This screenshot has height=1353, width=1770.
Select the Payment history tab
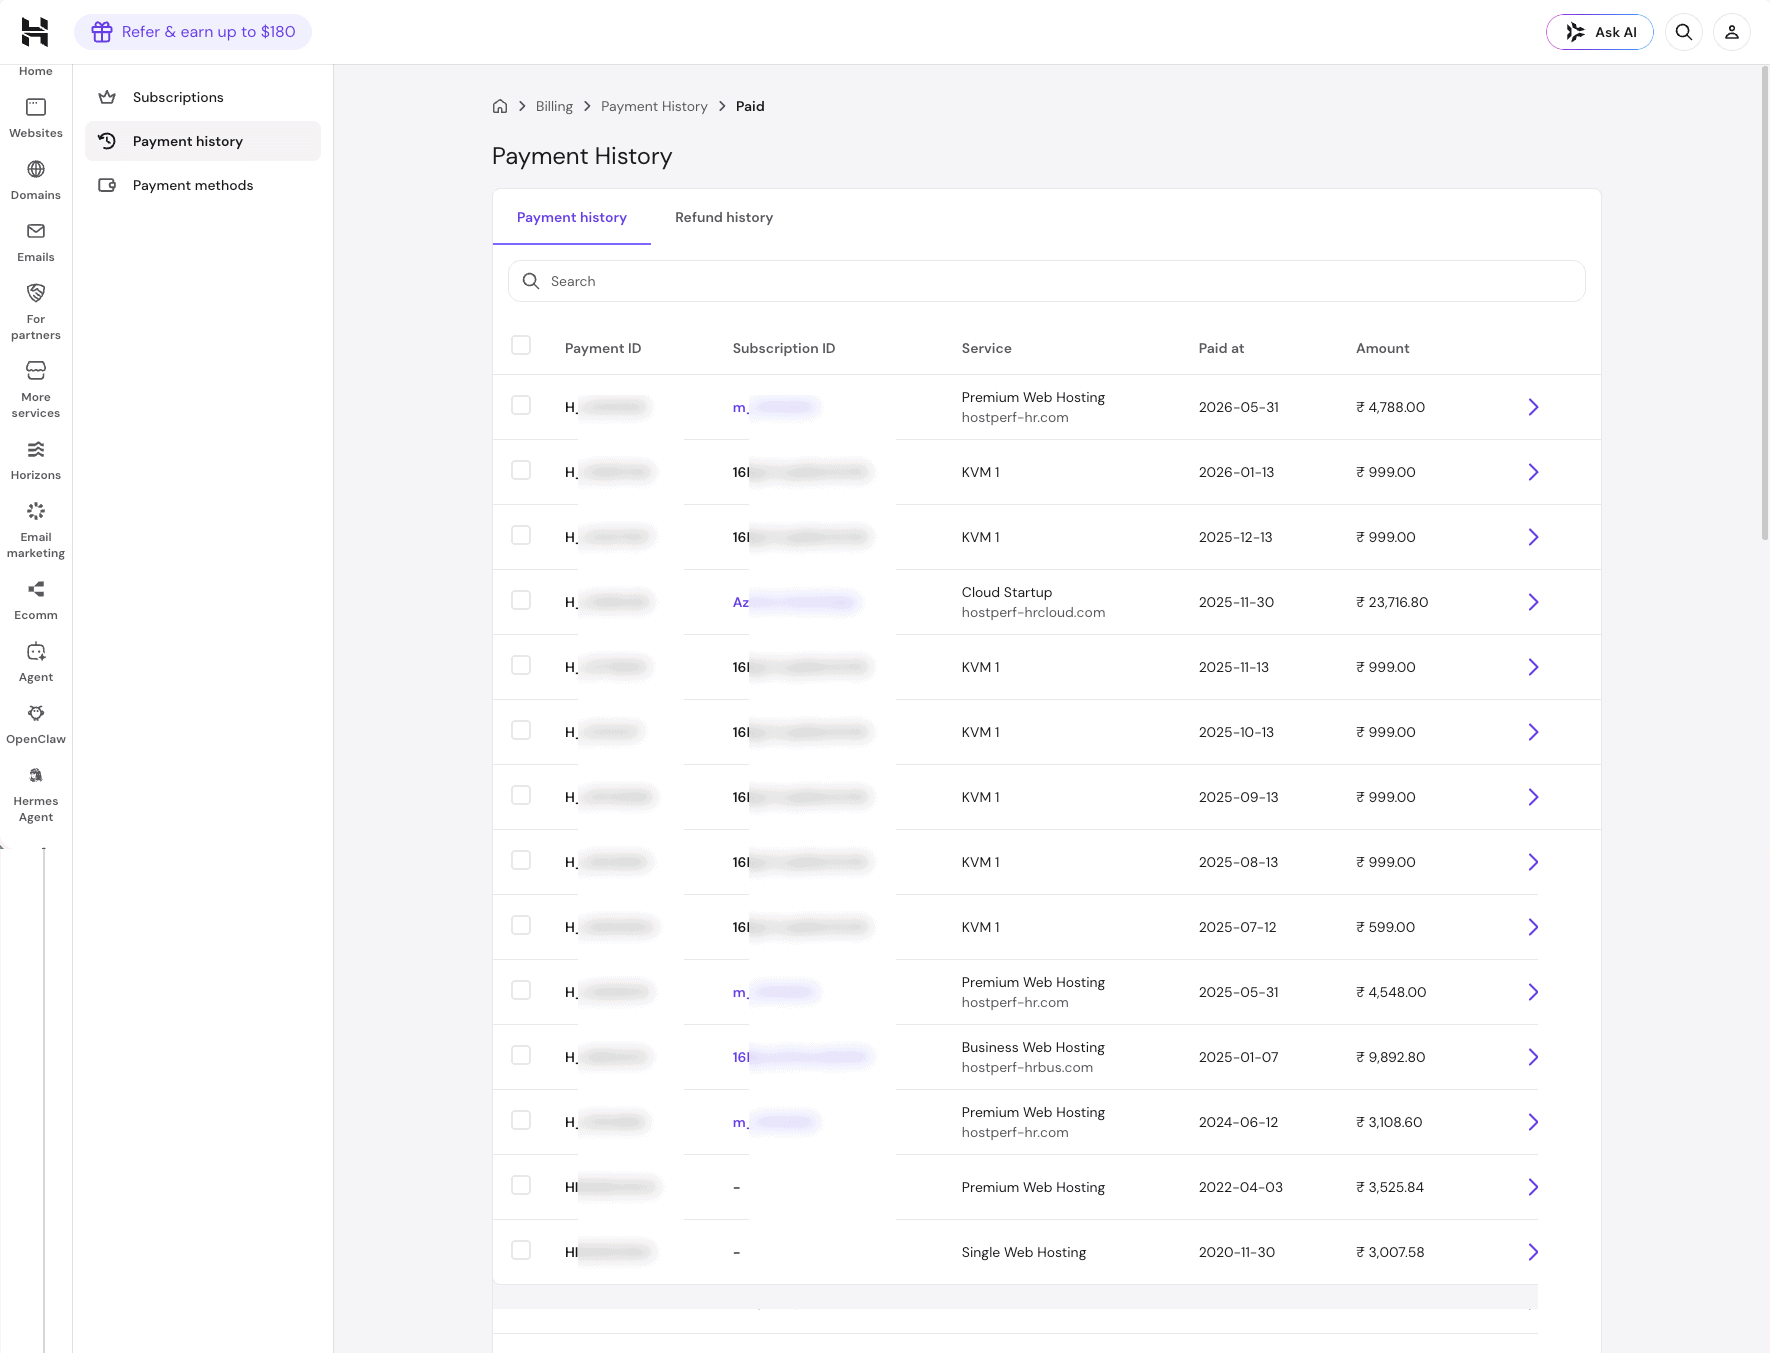coord(572,217)
